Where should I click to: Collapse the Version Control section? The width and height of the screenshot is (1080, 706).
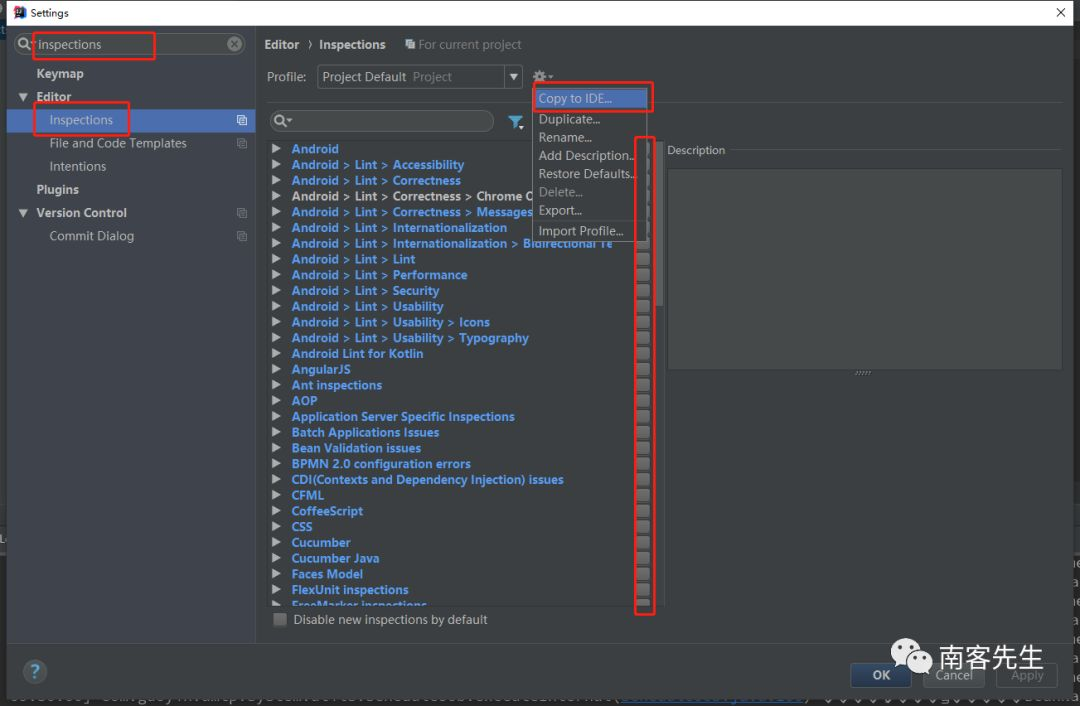[x=23, y=213]
